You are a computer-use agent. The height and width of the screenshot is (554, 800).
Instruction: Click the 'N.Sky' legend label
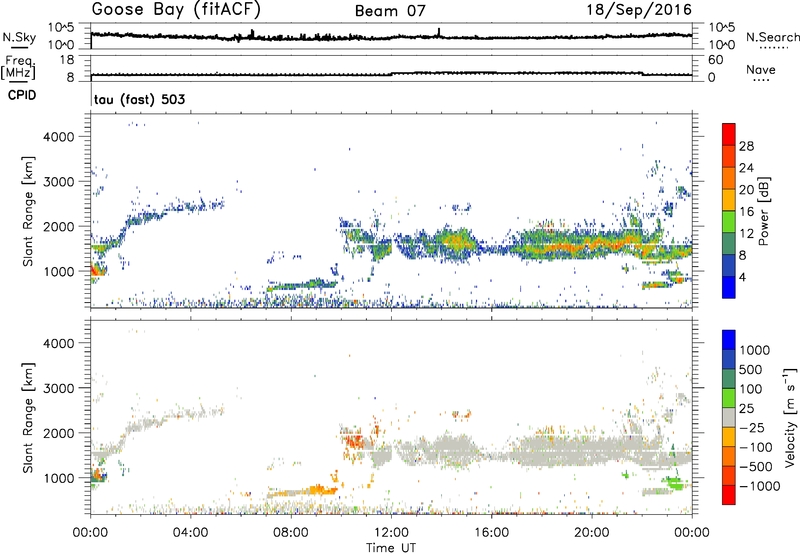19,37
